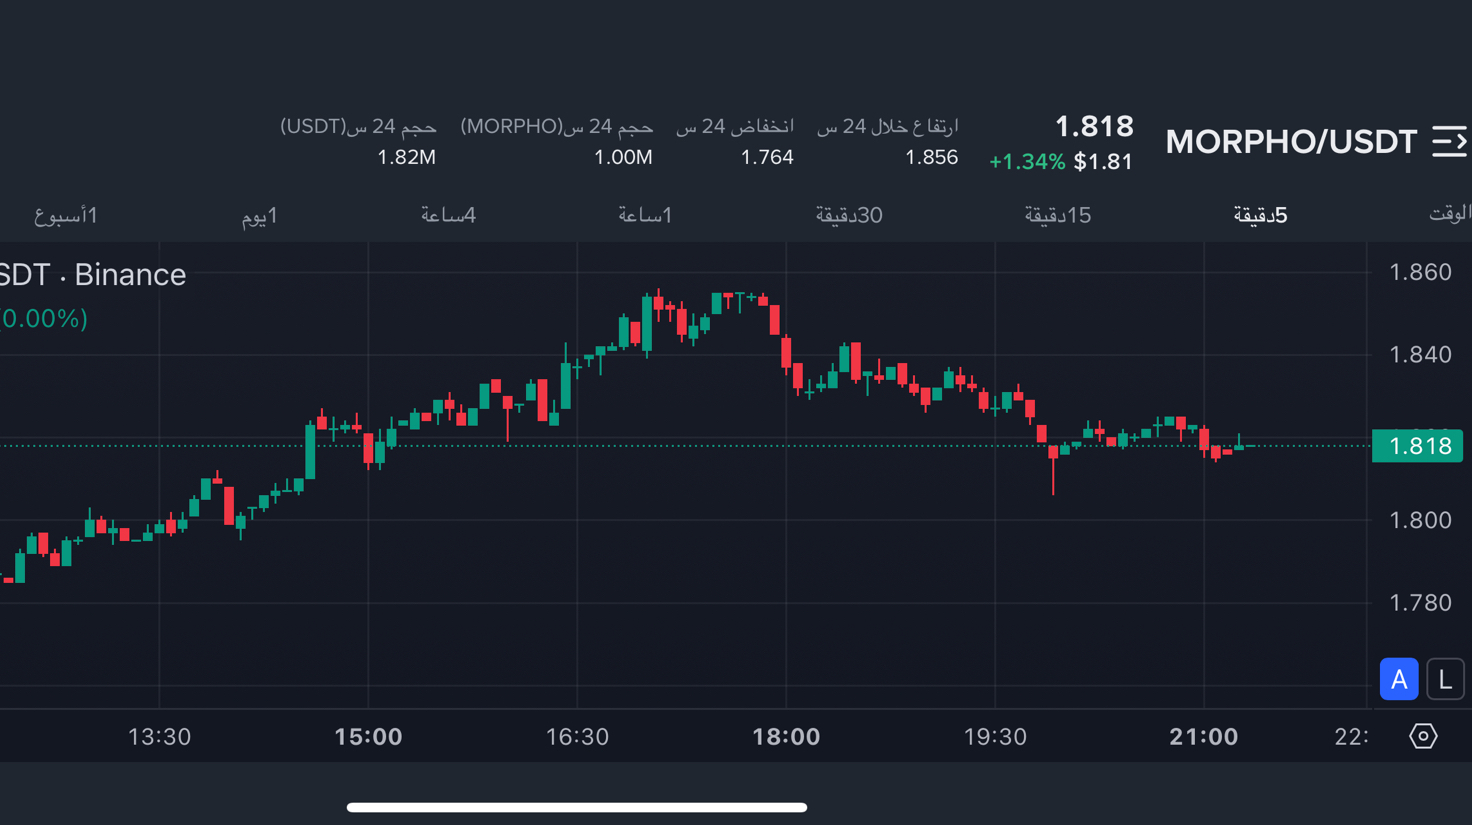The image size is (1472, 825).
Task: Select the 1 day timeframe tab
Action: click(260, 216)
